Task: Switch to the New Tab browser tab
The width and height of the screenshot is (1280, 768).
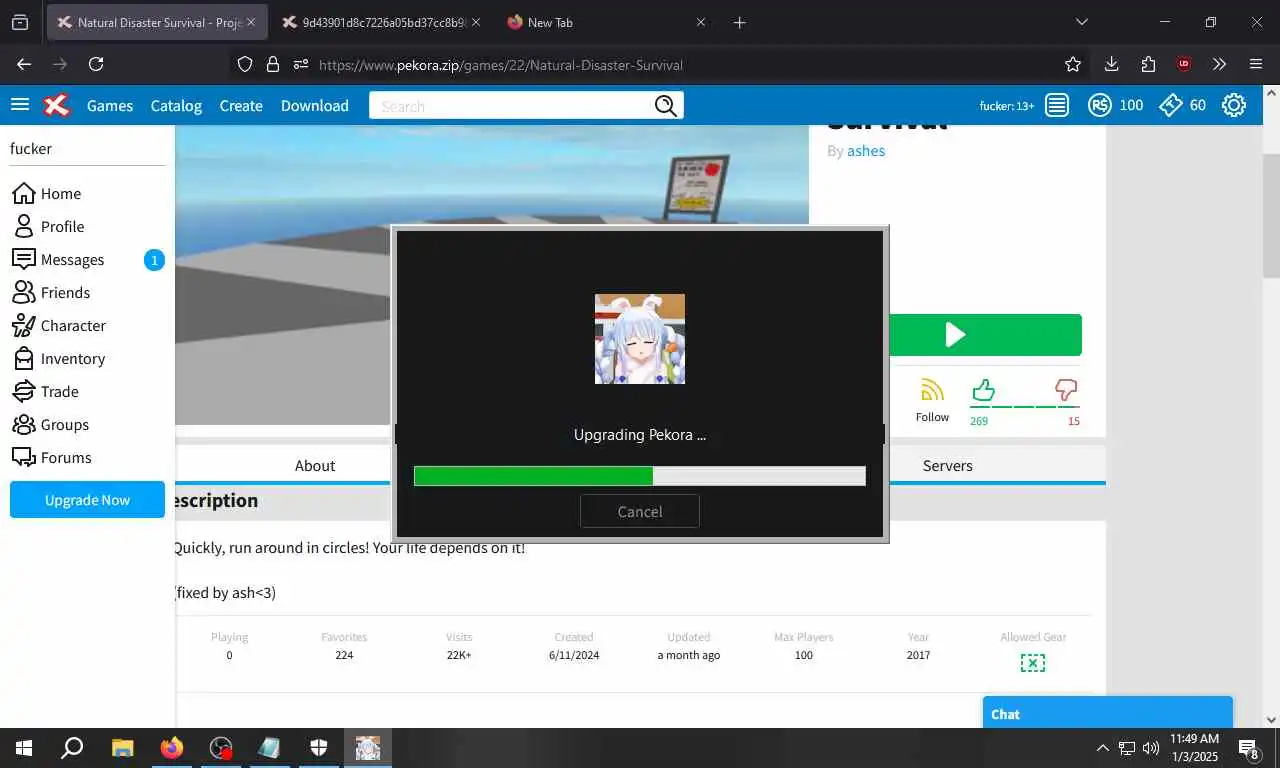Action: [x=607, y=22]
